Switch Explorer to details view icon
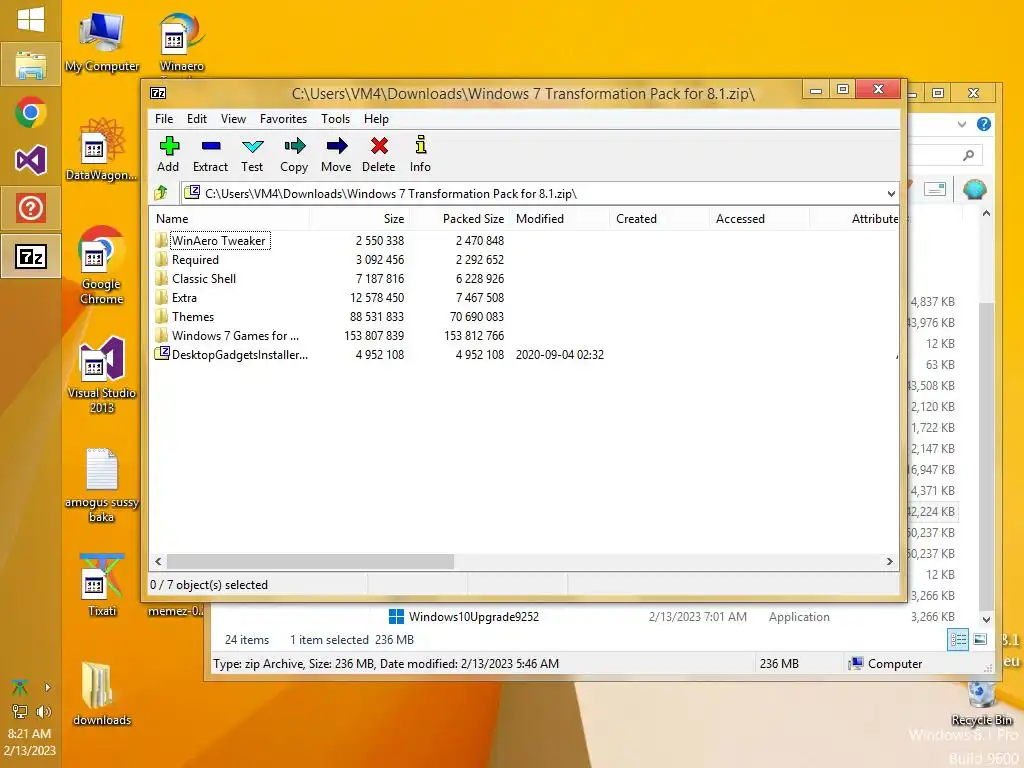This screenshot has height=768, width=1024. click(x=958, y=639)
